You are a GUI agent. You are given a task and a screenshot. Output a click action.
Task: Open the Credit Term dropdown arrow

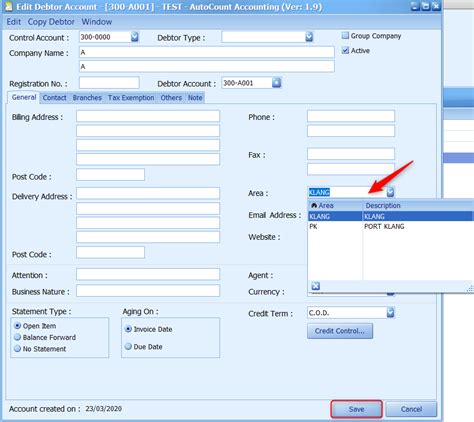tap(390, 312)
